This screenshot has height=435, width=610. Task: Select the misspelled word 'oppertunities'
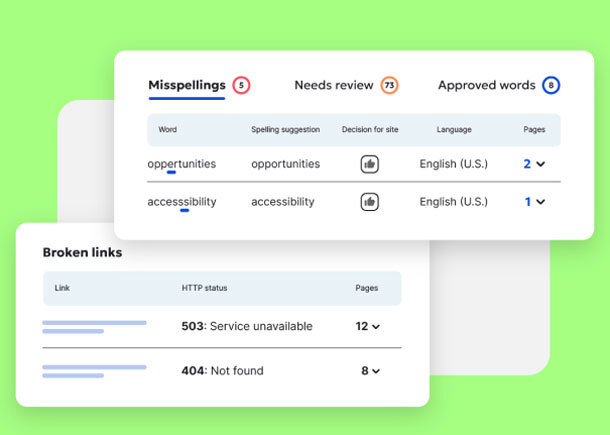click(181, 164)
